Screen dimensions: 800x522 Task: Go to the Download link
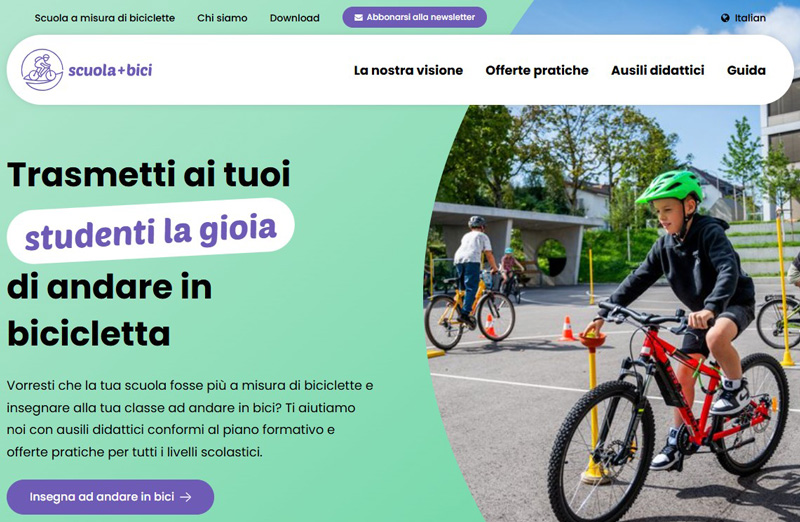coord(294,18)
